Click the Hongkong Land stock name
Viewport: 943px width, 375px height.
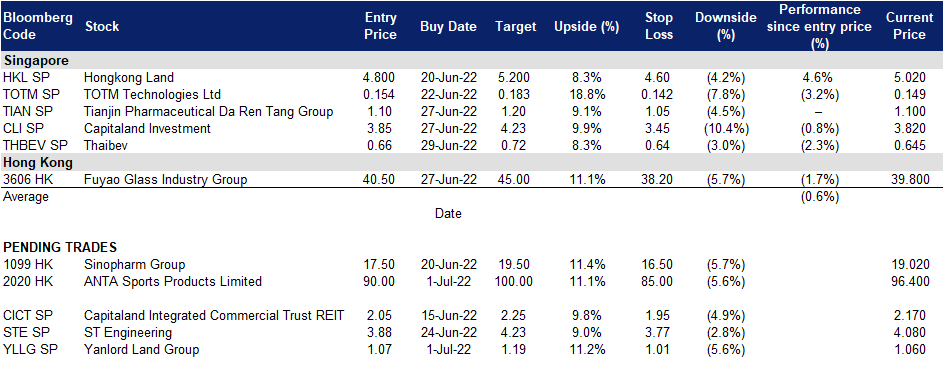[x=129, y=78]
